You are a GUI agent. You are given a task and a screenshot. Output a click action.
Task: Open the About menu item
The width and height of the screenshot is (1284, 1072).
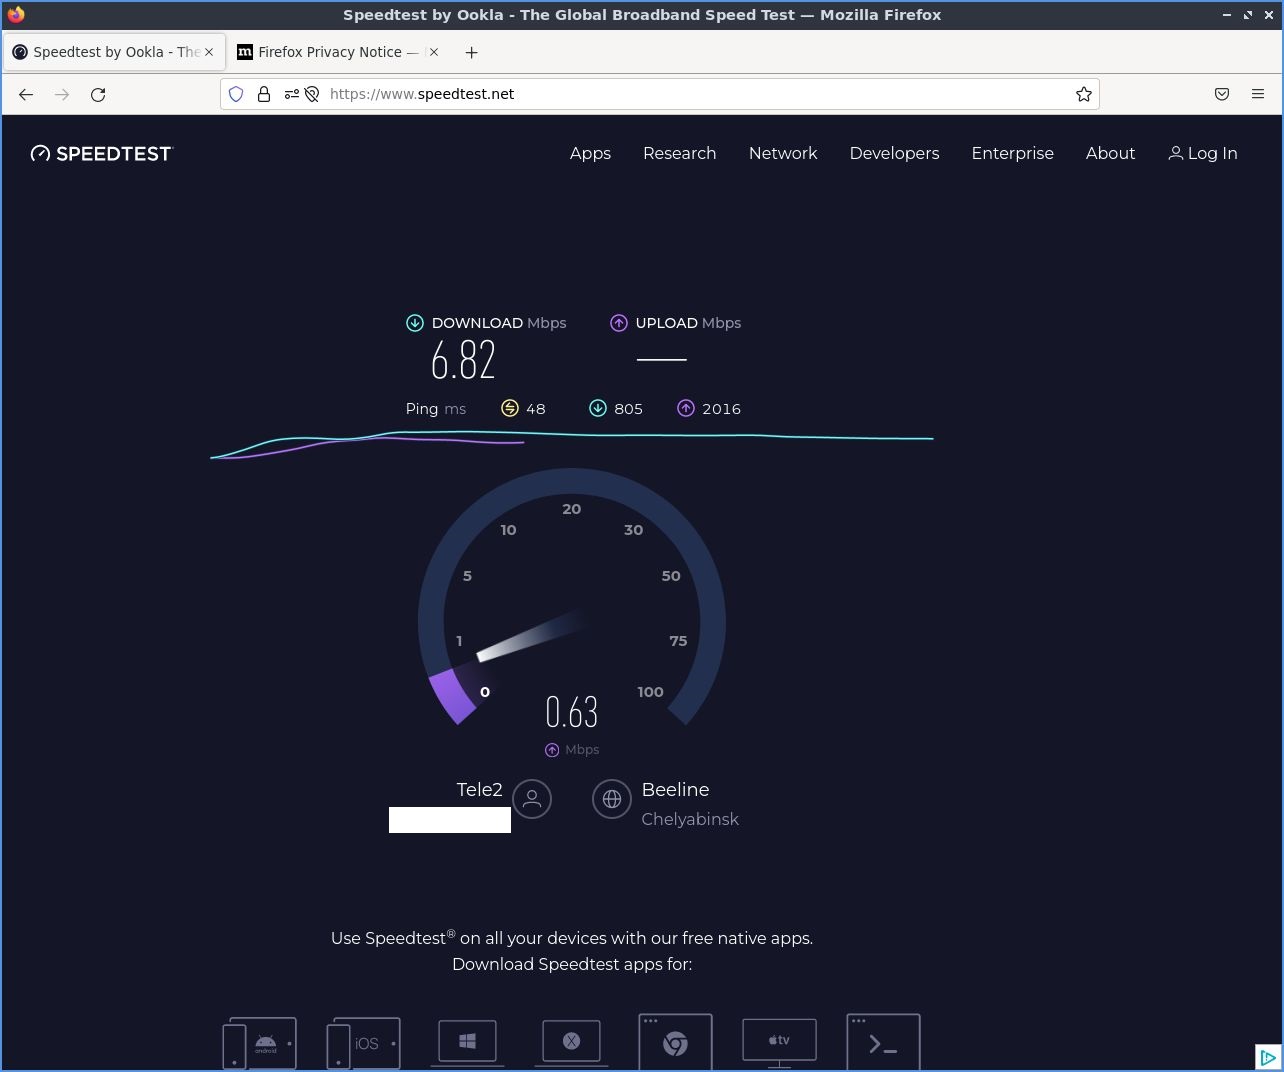(1110, 153)
